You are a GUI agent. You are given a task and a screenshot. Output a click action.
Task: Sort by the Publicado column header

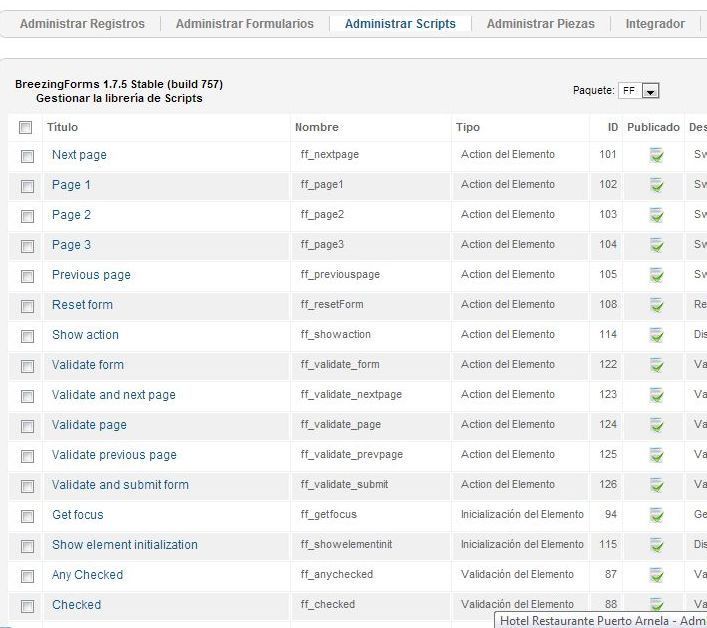tap(653, 127)
